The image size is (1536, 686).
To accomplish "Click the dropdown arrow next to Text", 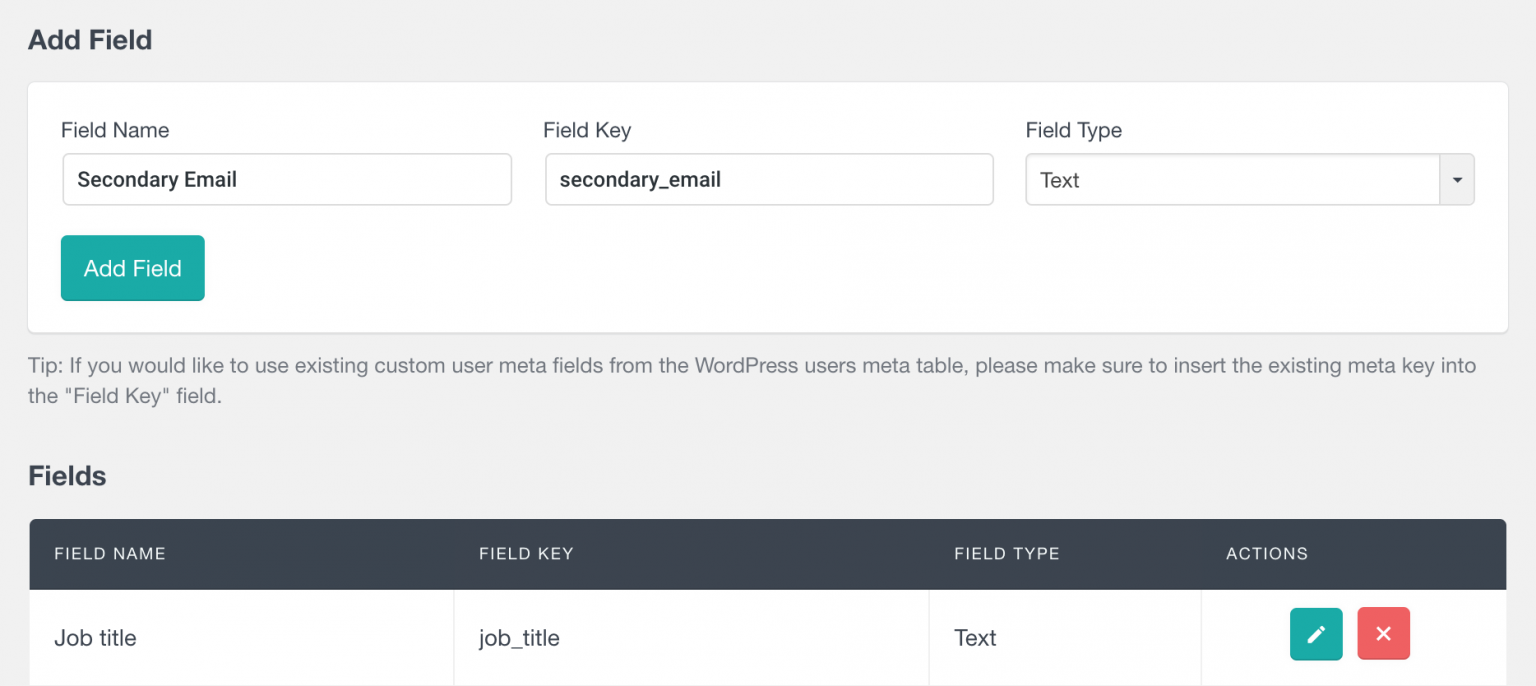I will pos(1459,179).
